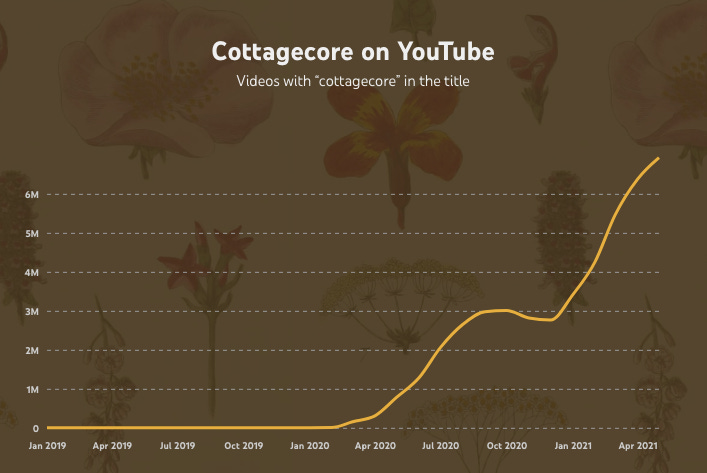Click the "2M" y-axis label
The height and width of the screenshot is (473, 707).
(x=32, y=351)
